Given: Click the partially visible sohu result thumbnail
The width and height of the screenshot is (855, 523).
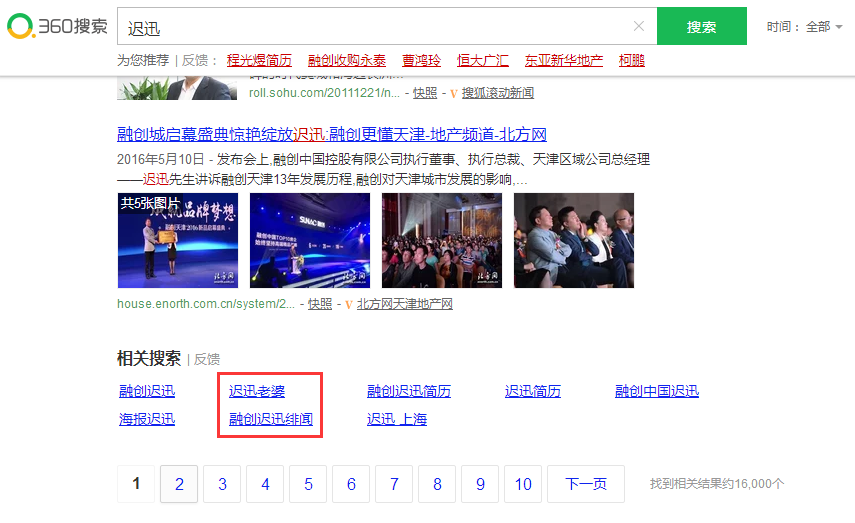Looking at the screenshot, I should [x=177, y=88].
